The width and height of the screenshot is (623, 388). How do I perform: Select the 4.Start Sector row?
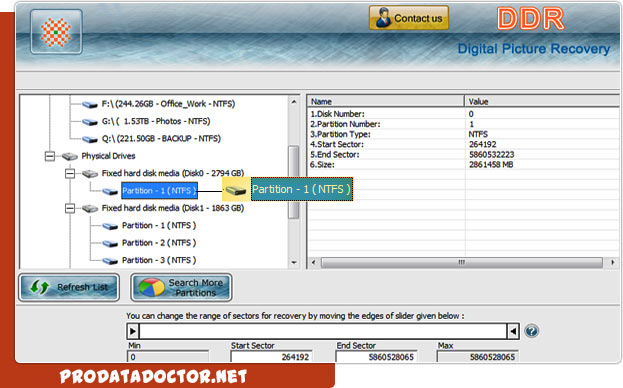point(463,145)
